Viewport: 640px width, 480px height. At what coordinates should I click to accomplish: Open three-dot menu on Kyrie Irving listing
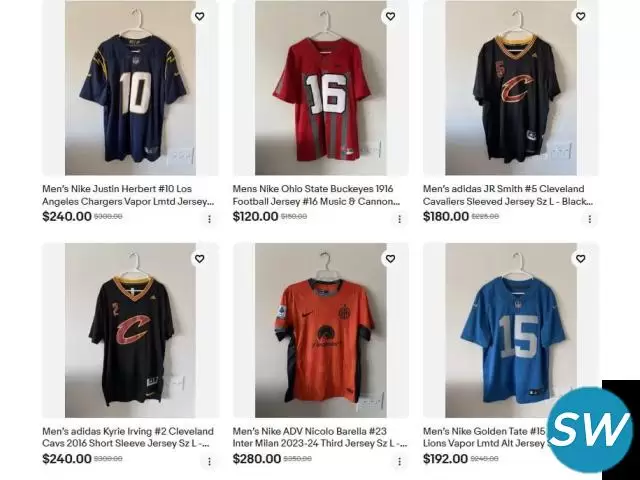209,462
